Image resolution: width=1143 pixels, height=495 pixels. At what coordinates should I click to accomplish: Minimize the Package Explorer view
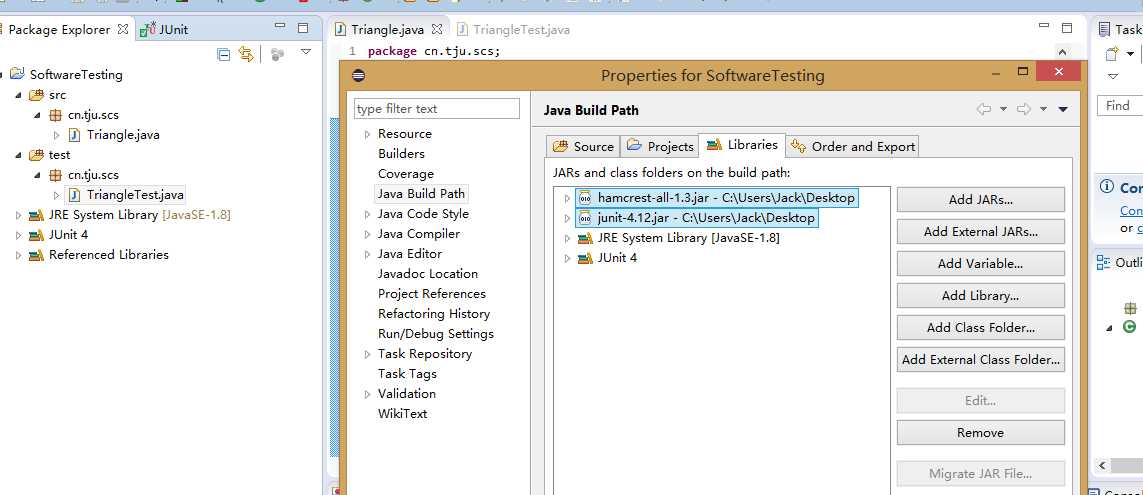coord(280,26)
